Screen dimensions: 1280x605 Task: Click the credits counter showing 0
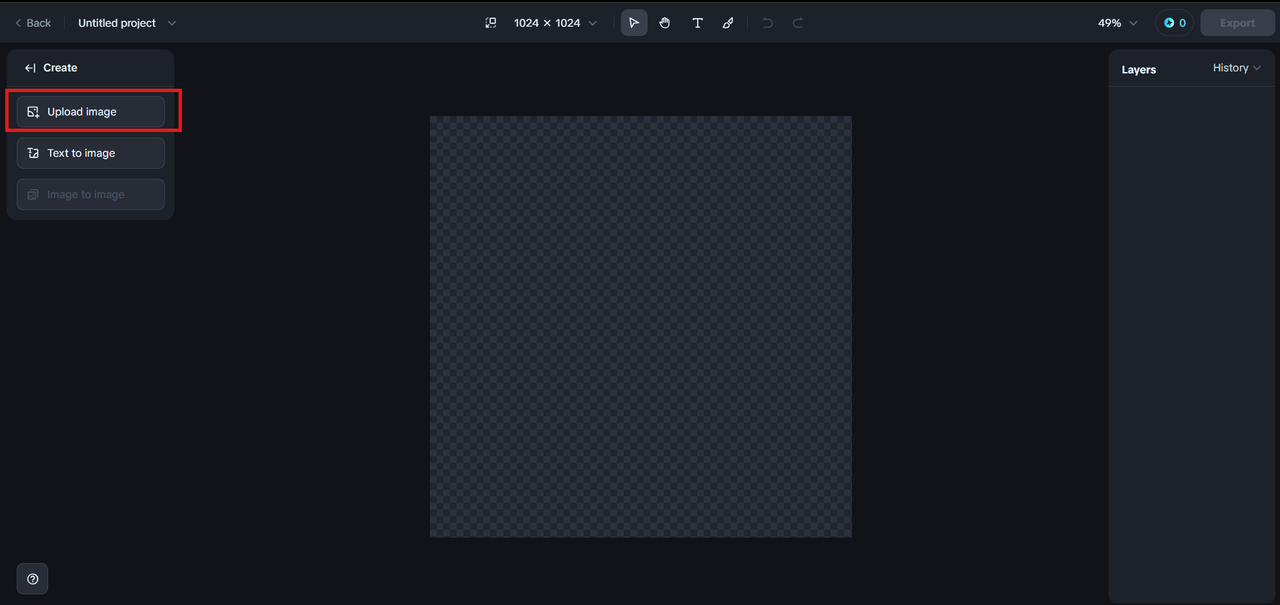tap(1174, 23)
